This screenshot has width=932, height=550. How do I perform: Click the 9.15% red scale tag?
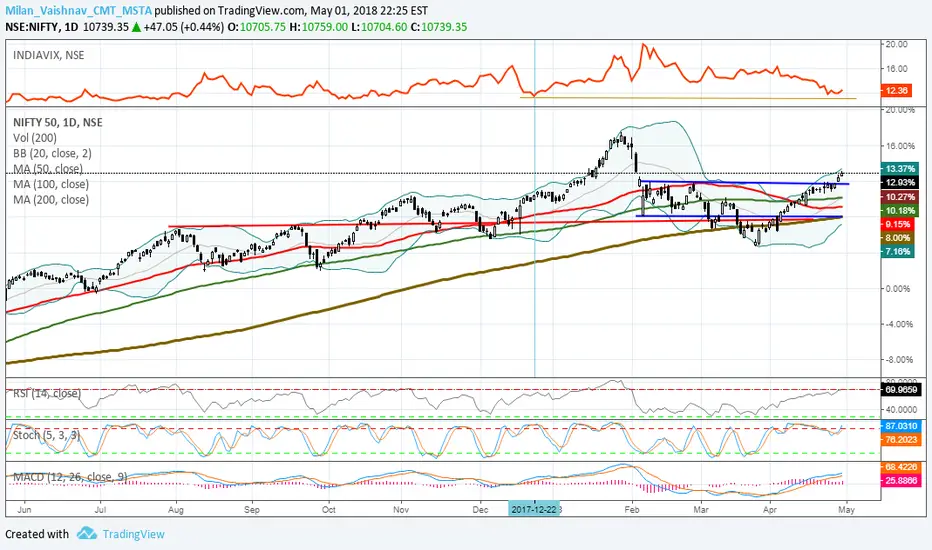click(x=898, y=224)
